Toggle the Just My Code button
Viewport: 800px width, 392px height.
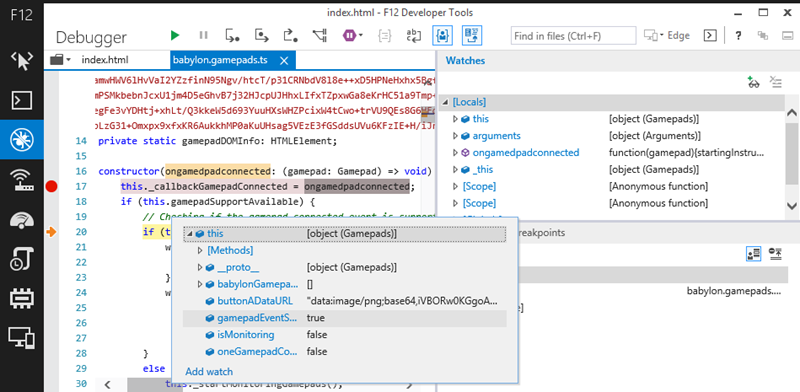tap(443, 35)
